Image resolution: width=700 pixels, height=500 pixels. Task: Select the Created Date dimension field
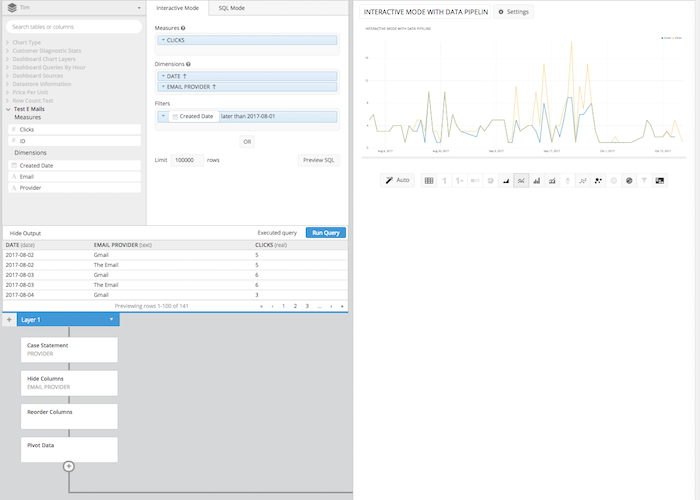pos(75,166)
